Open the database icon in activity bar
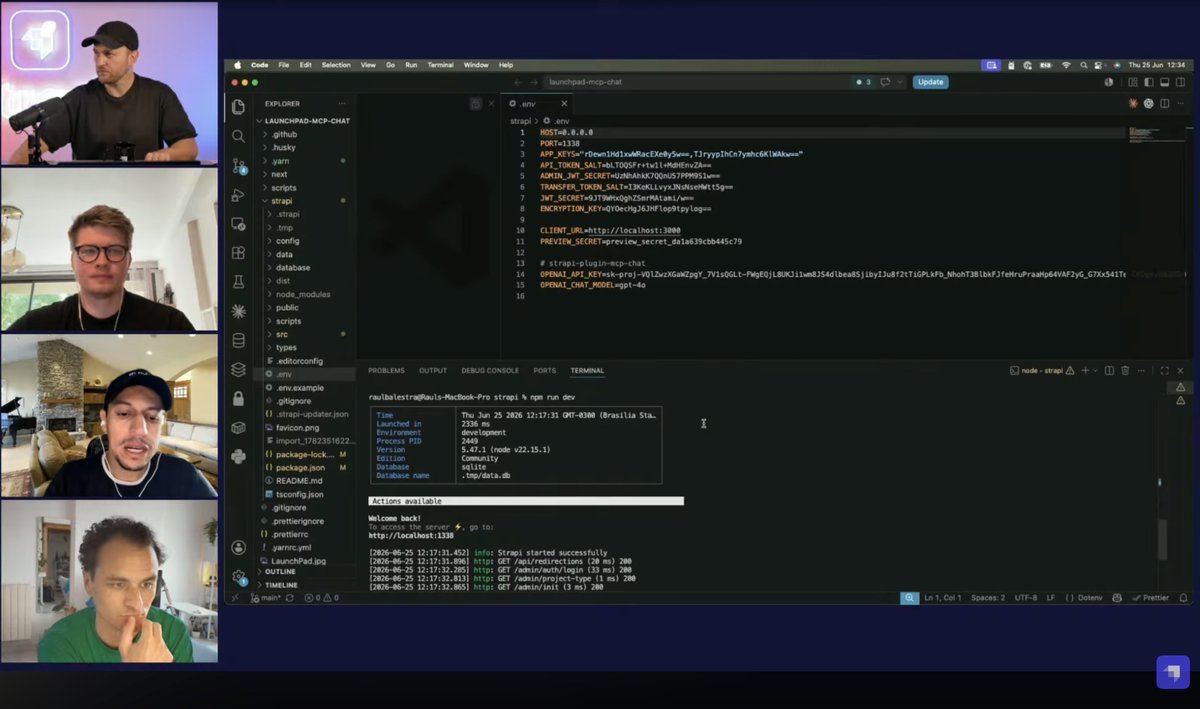1200x709 pixels. tap(238, 340)
